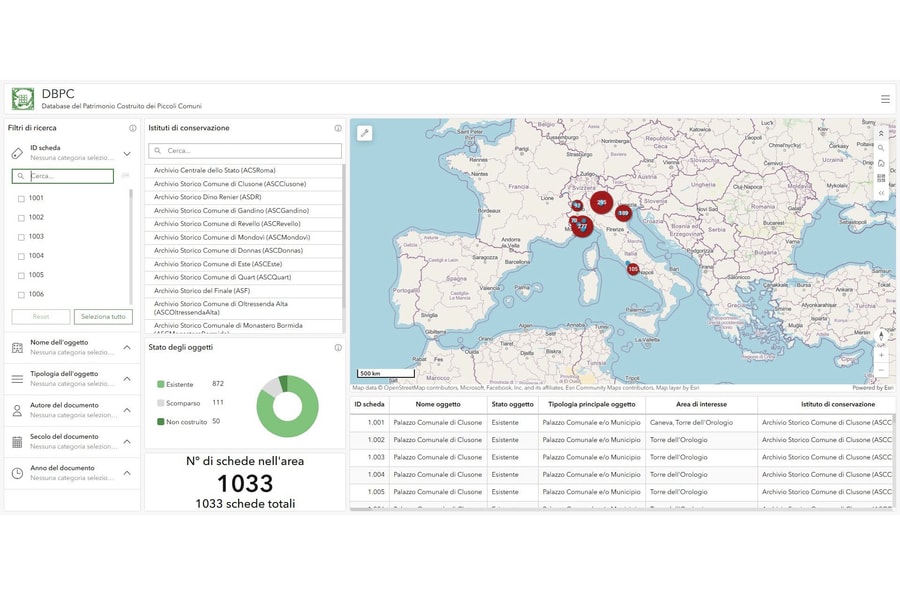Expand the Tipologia dell'oggetto filter
The image size is (900, 600).
click(x=127, y=379)
